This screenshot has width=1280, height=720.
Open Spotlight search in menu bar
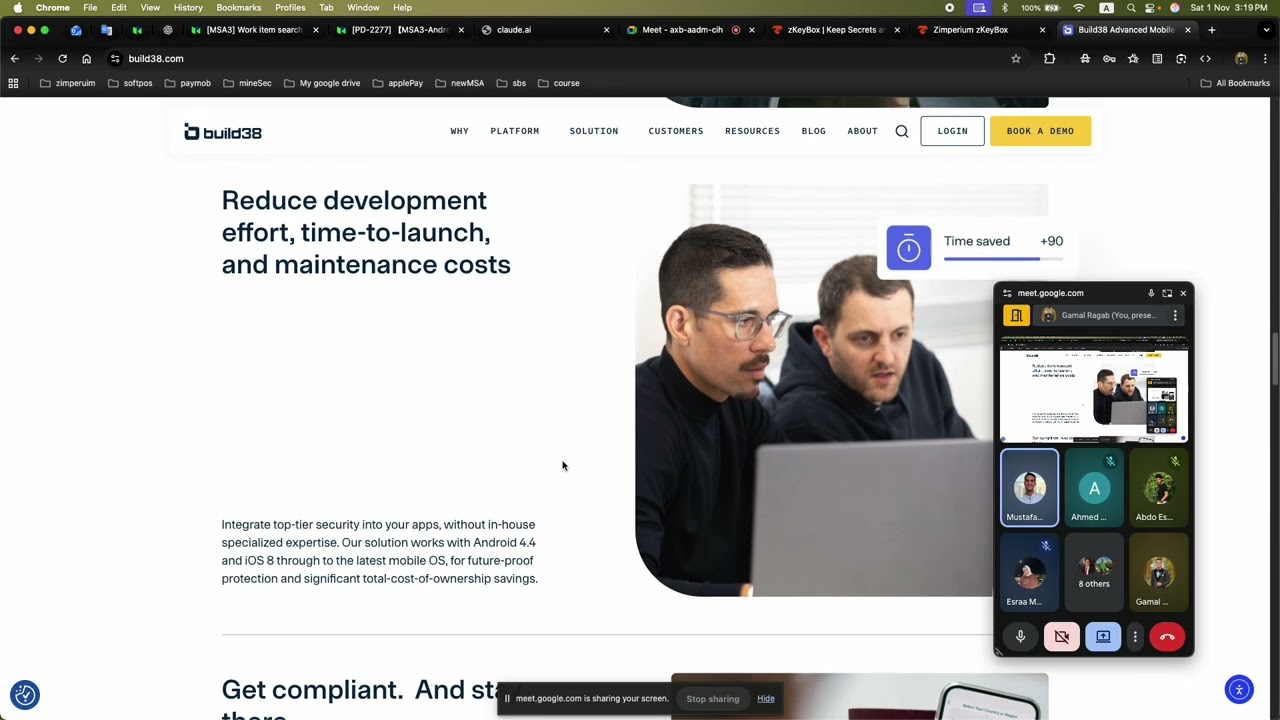(1131, 7)
